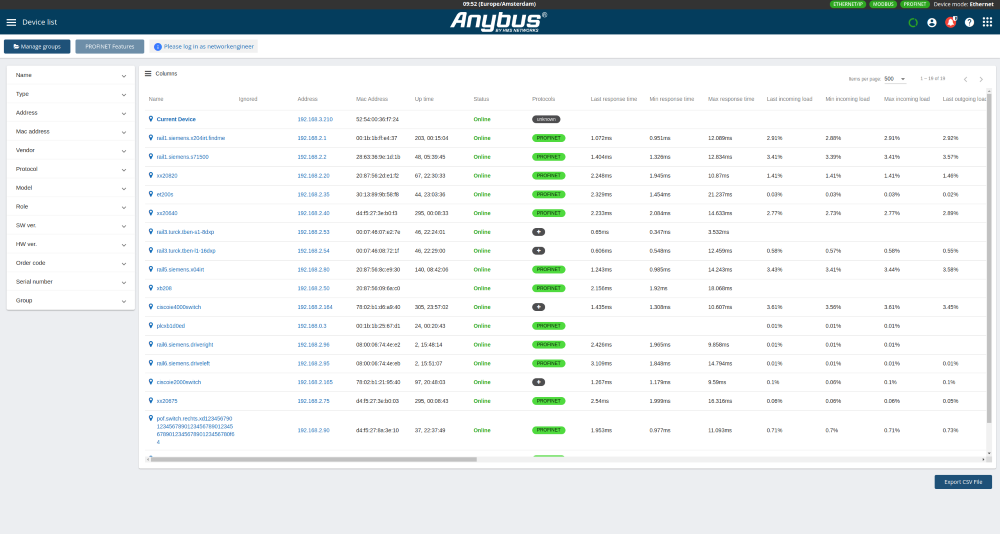Click the info icon in login notice

pos(158,47)
